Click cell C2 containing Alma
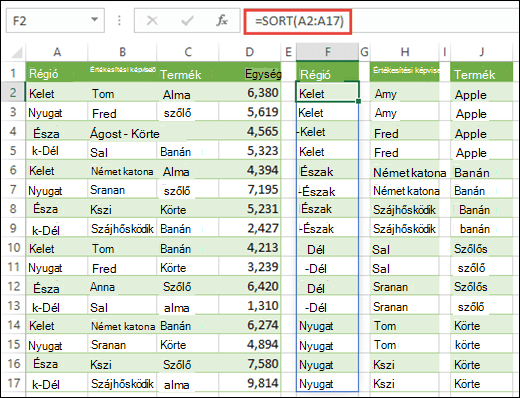Viewport: 520px width, 398px height. click(188, 92)
